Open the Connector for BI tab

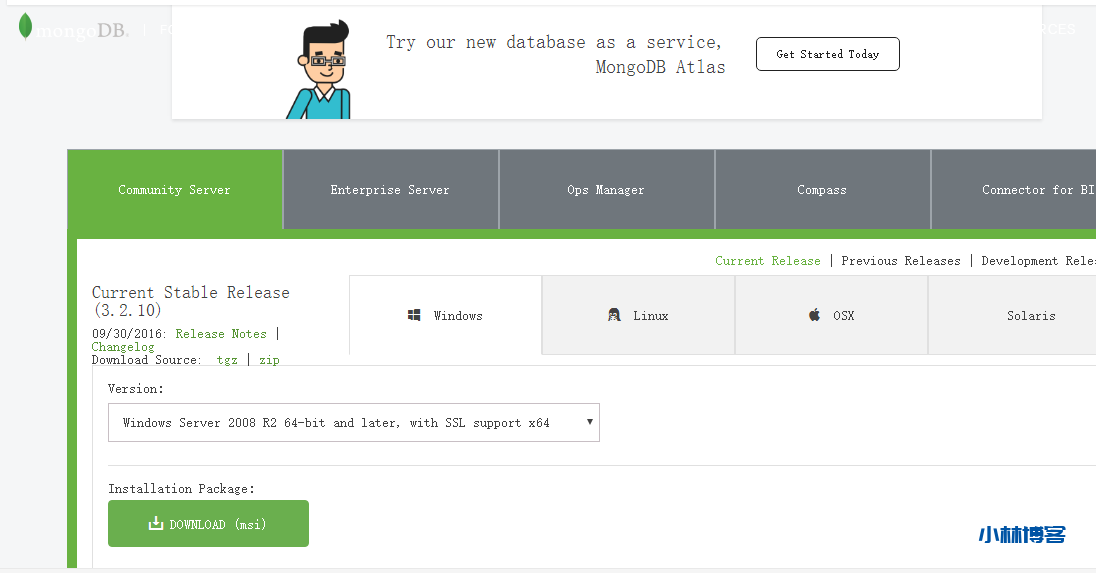[1014, 189]
